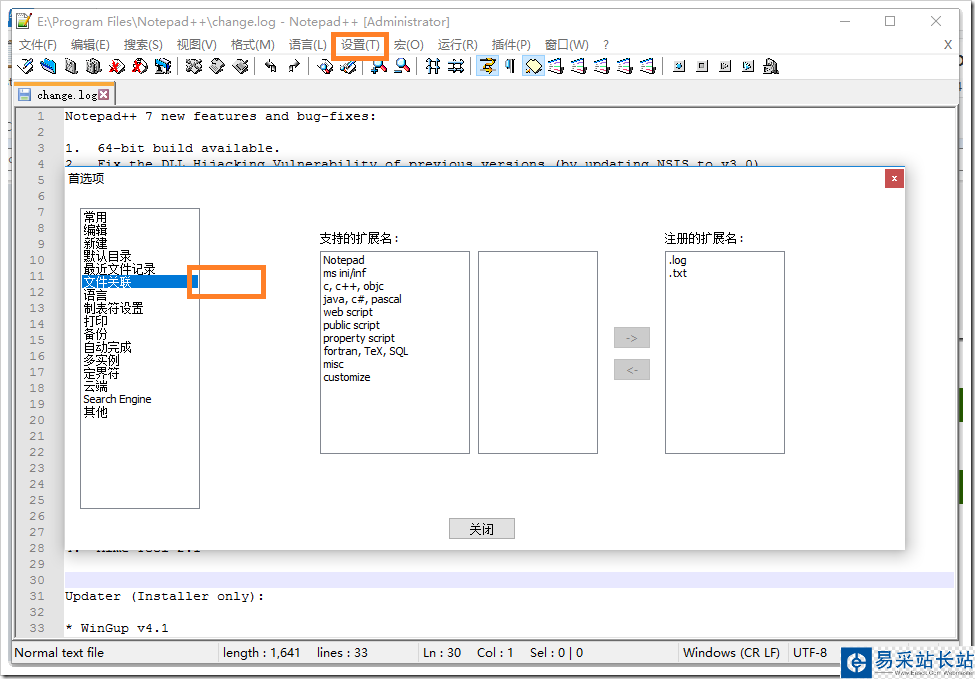Open the 视图(V) menu

[x=196, y=45]
